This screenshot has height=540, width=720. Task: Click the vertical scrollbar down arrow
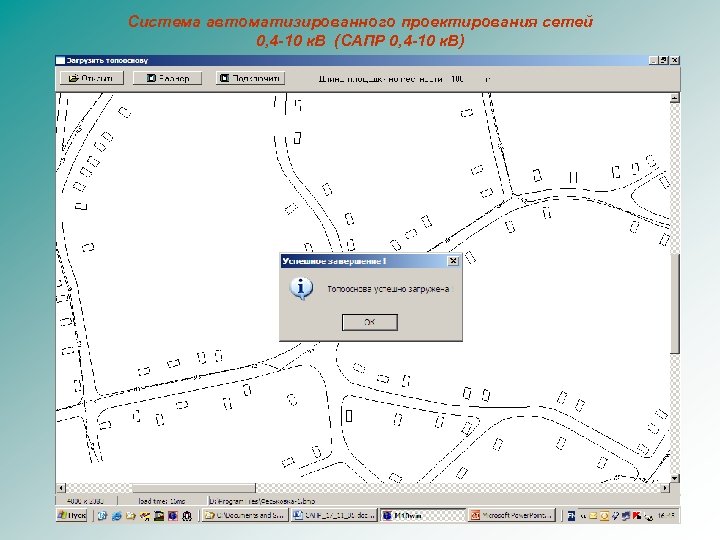click(675, 478)
